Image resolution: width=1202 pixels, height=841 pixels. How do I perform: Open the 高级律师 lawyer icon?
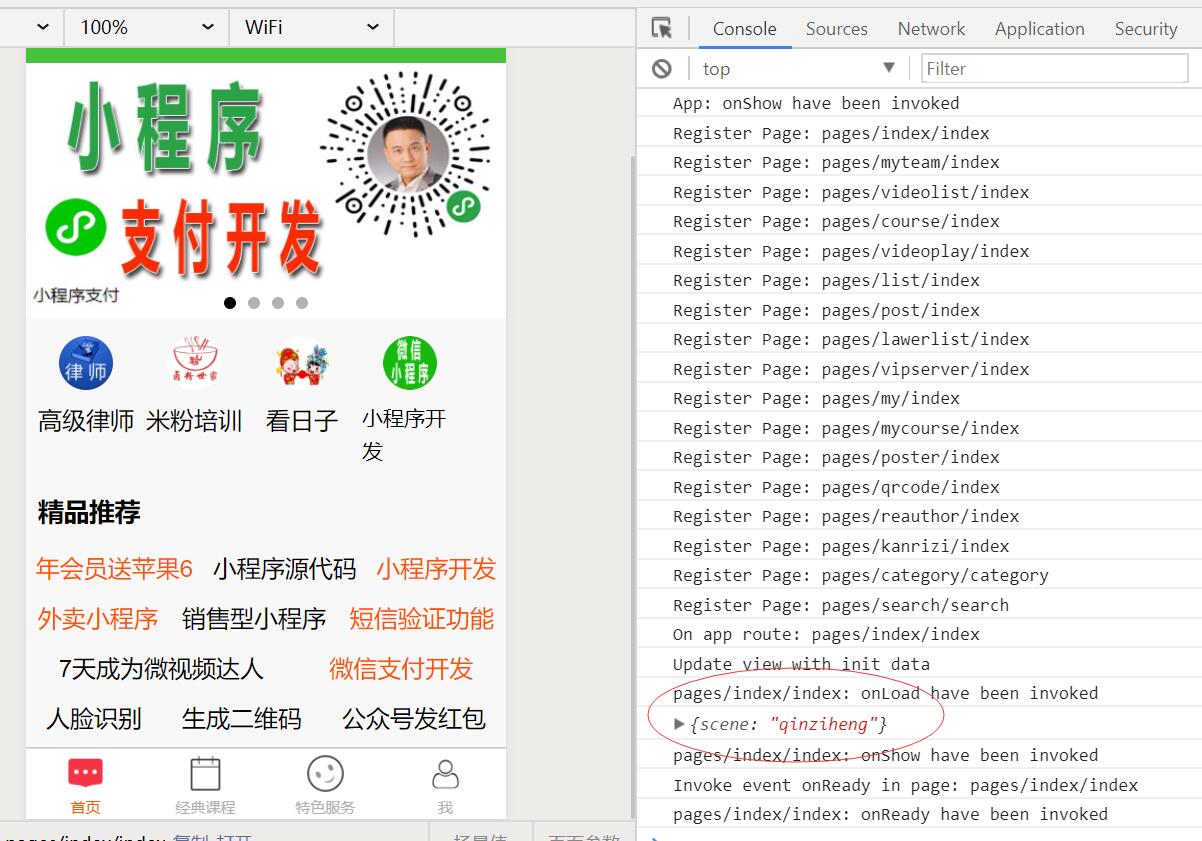86,363
